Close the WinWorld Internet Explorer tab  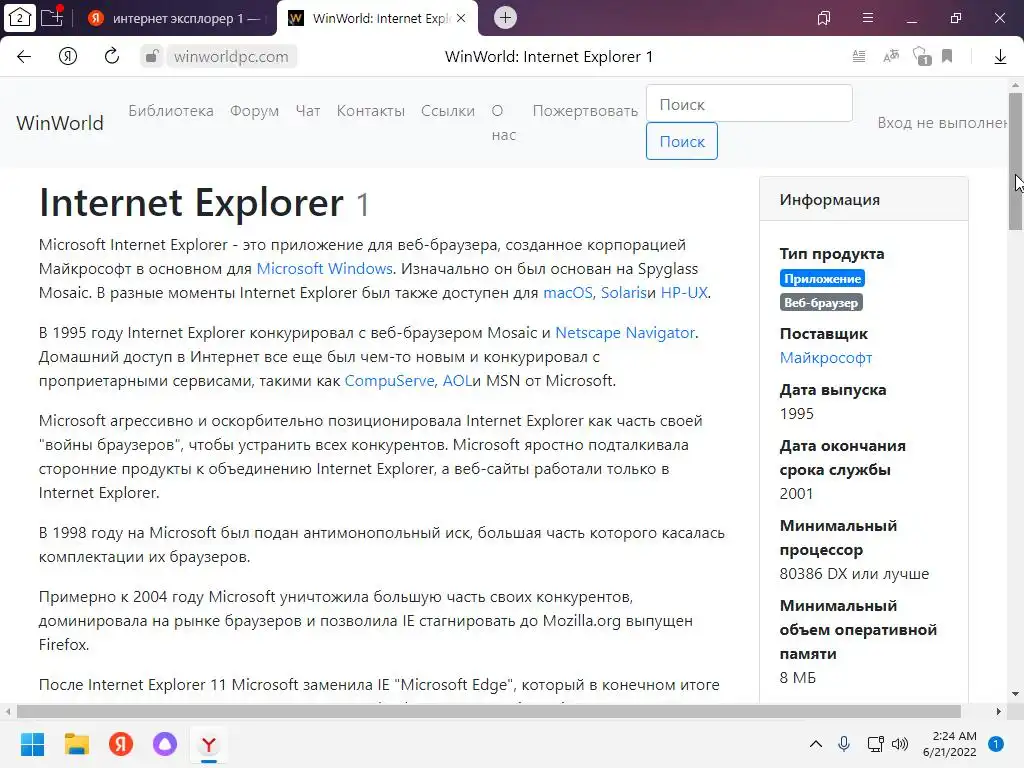pyautogui.click(x=461, y=18)
